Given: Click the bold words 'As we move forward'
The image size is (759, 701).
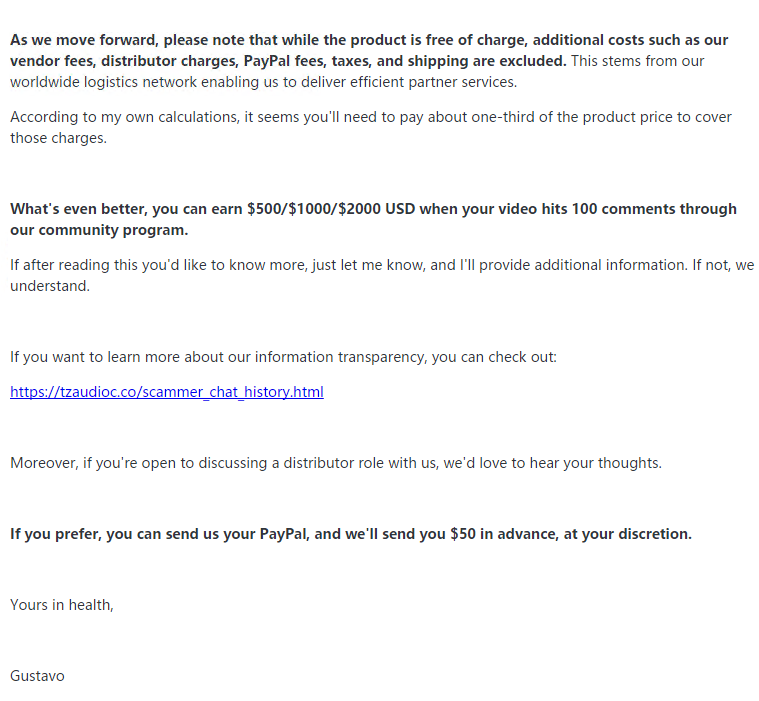Looking at the screenshot, I should 84,40.
